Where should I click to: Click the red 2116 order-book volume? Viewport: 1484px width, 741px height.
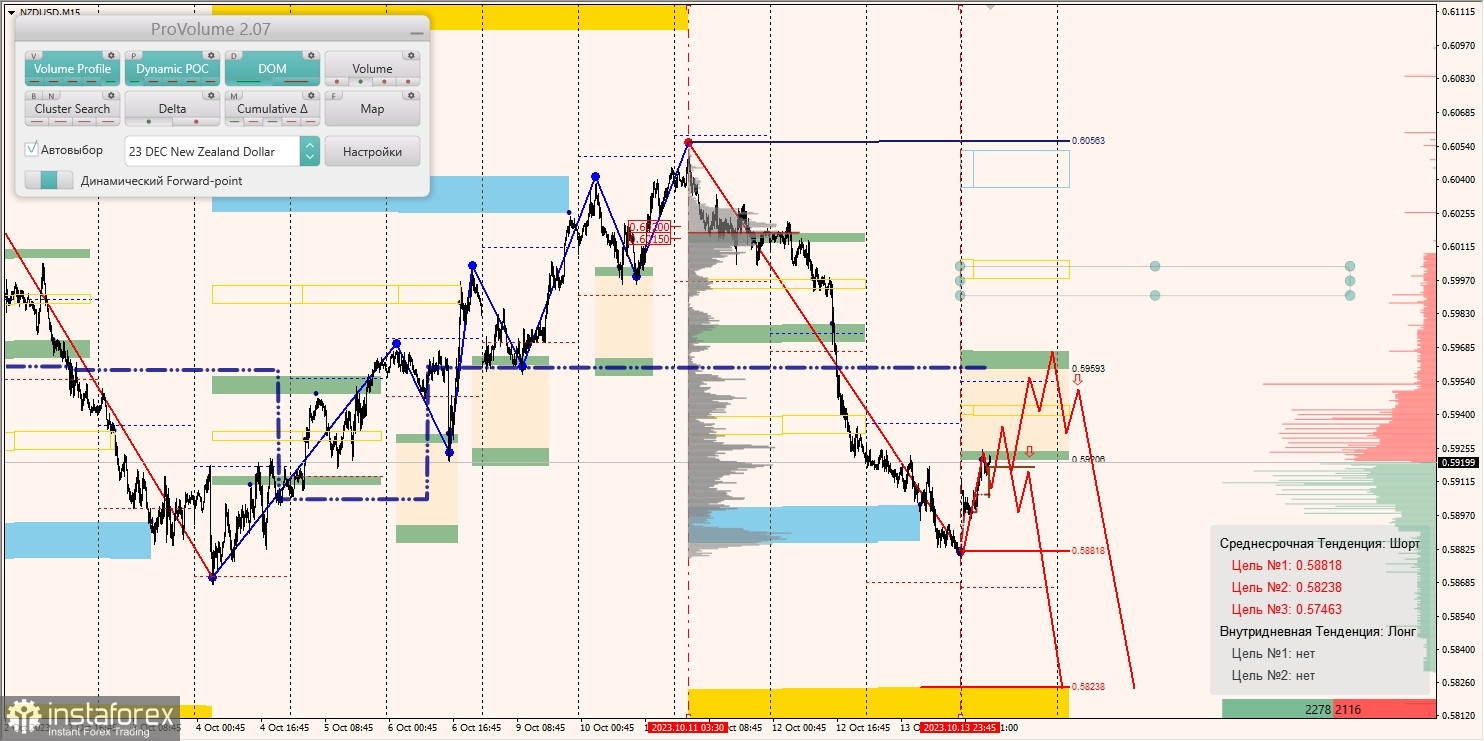[x=1348, y=709]
